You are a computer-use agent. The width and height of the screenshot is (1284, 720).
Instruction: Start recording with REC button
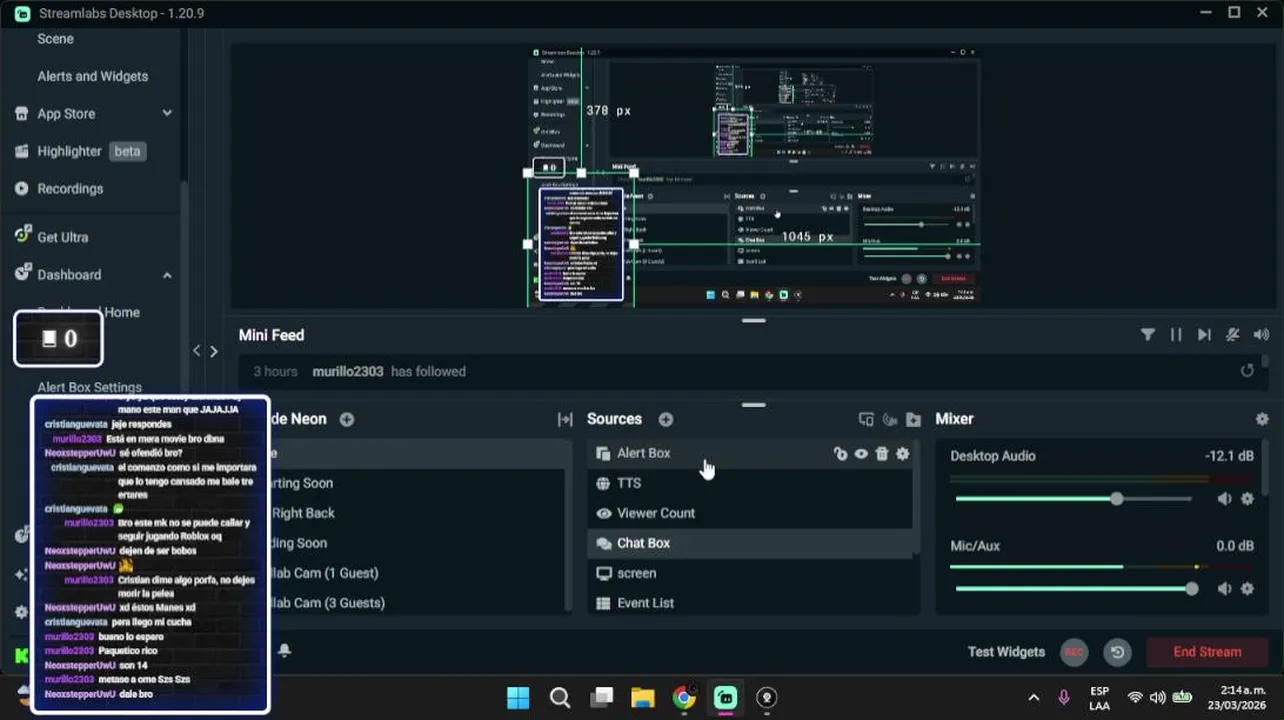[x=1074, y=652]
